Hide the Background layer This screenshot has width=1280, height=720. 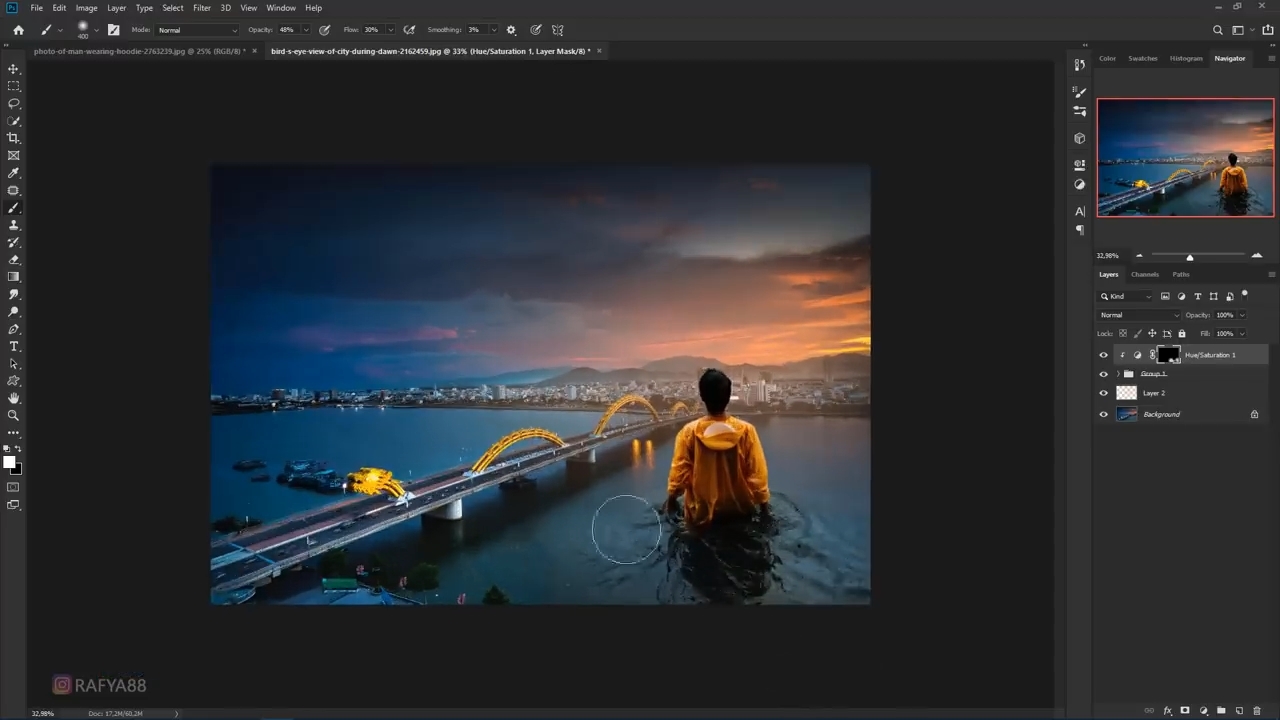click(x=1104, y=414)
